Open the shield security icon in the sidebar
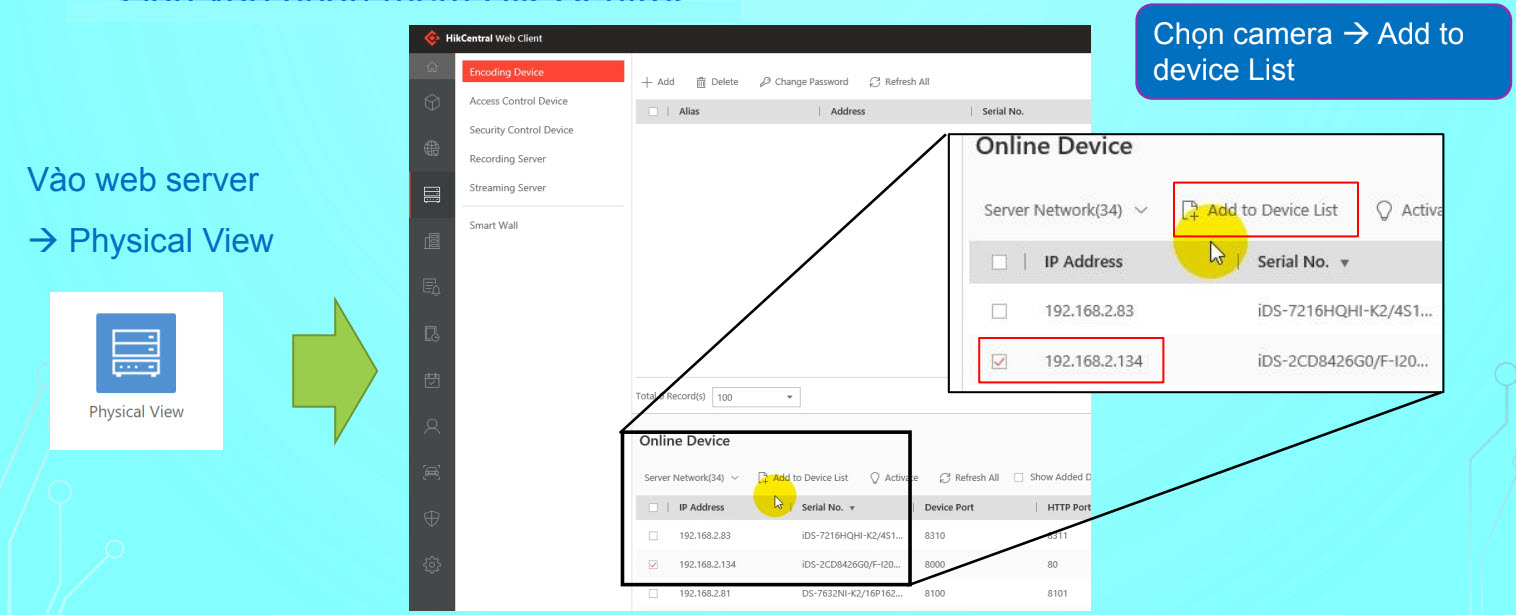This screenshot has width=1516, height=615. (432, 519)
